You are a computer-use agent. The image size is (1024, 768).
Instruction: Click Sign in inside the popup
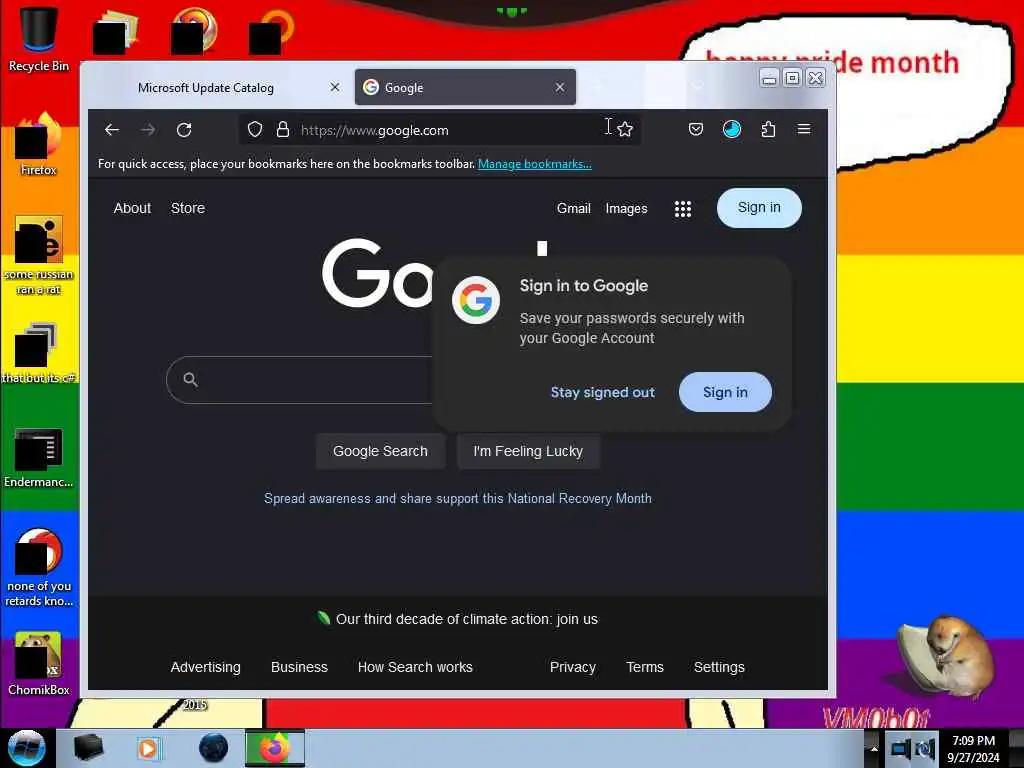pos(725,392)
